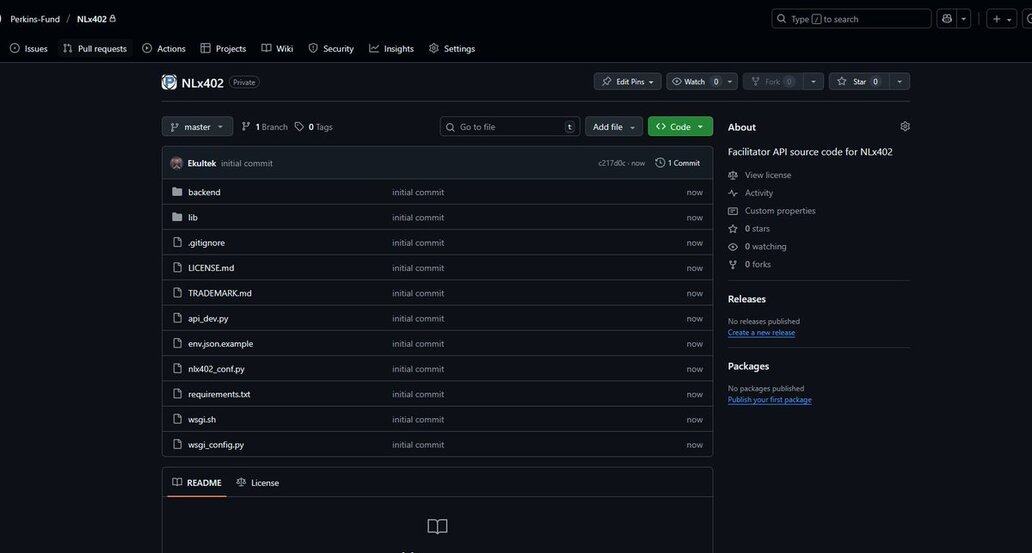
Task: Expand the master branch dropdown
Action: pos(197,127)
